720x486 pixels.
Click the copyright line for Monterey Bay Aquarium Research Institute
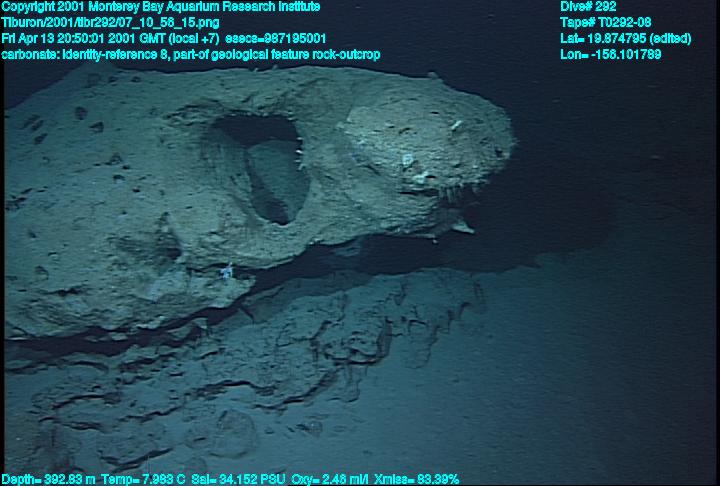click(x=161, y=7)
